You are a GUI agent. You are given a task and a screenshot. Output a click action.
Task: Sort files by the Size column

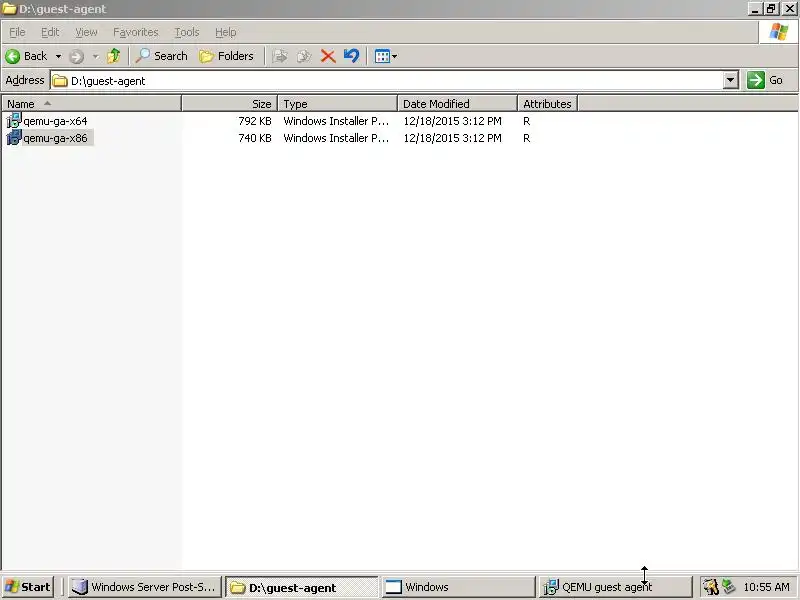point(230,104)
